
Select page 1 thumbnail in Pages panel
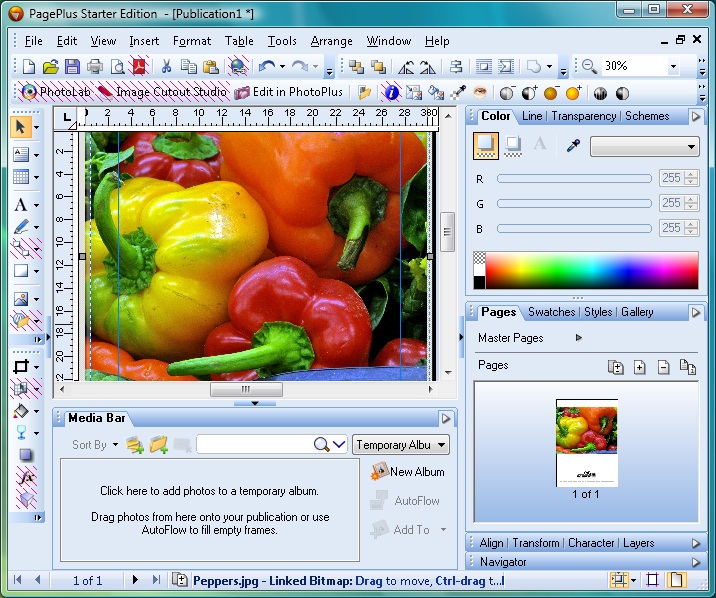coord(586,443)
